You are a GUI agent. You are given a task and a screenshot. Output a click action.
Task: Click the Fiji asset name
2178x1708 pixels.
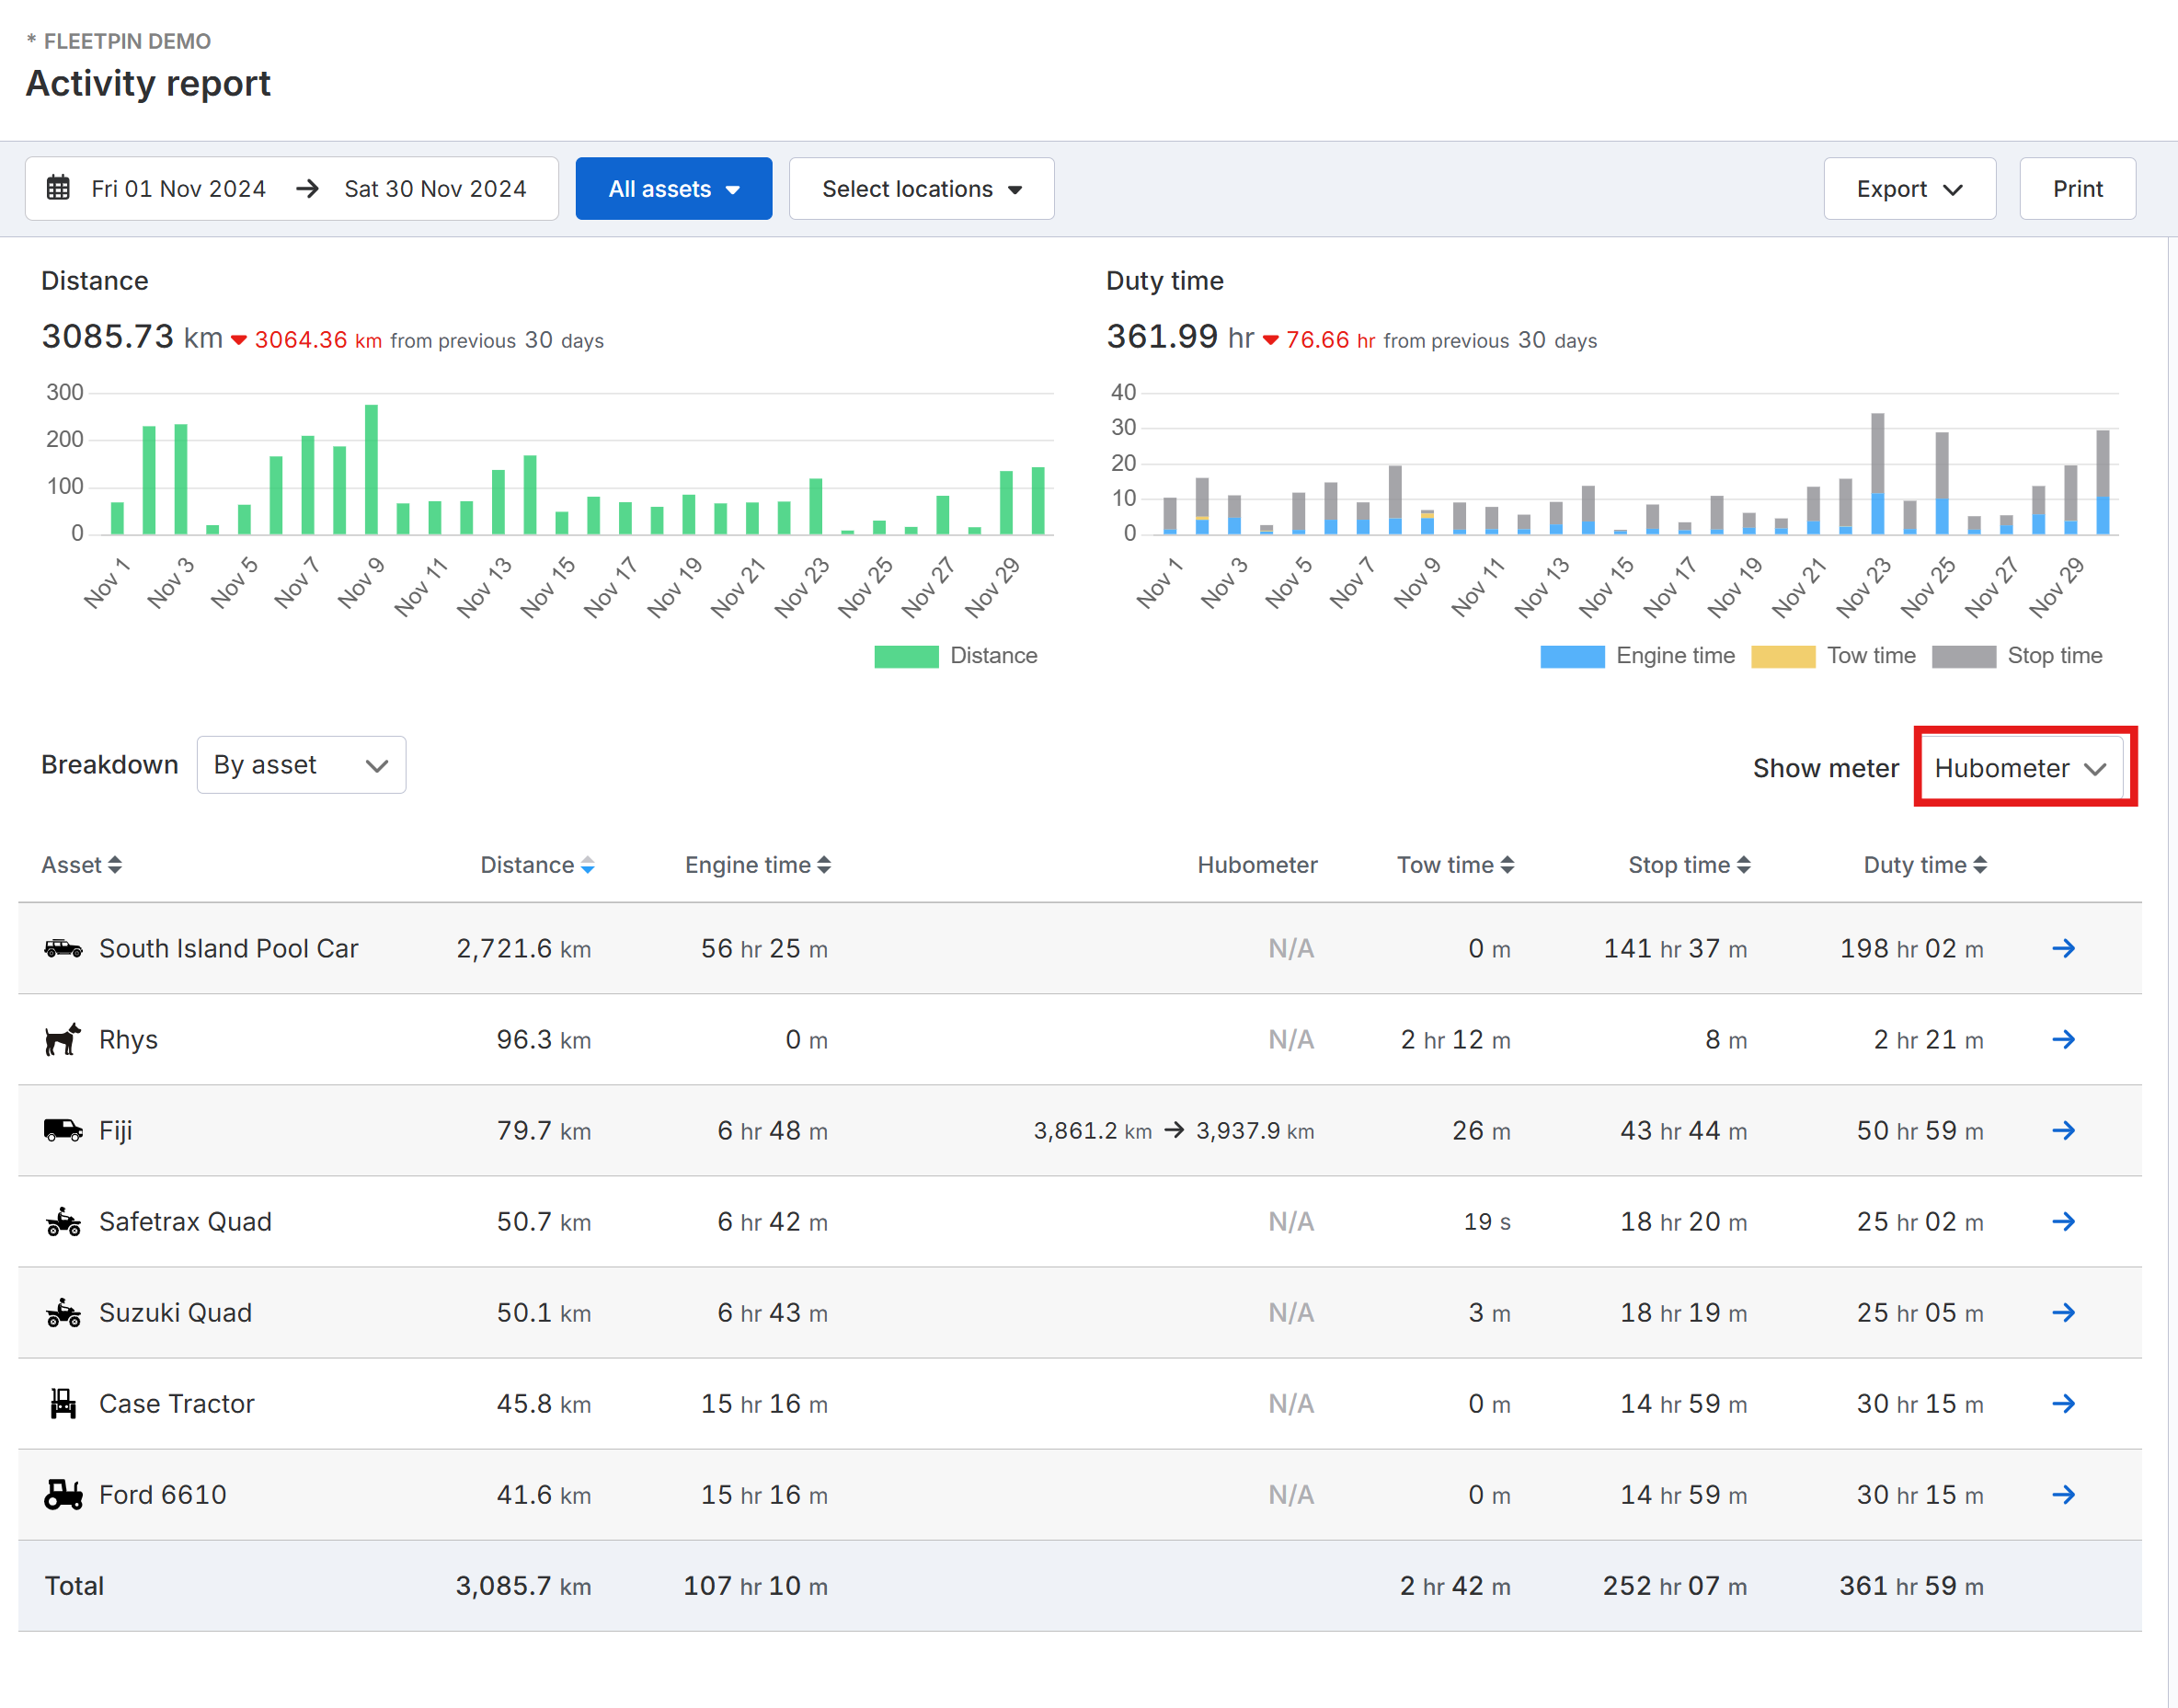click(115, 1130)
